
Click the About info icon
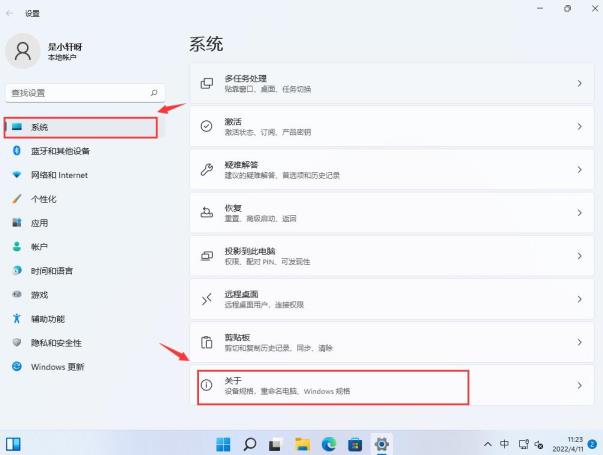pos(207,385)
